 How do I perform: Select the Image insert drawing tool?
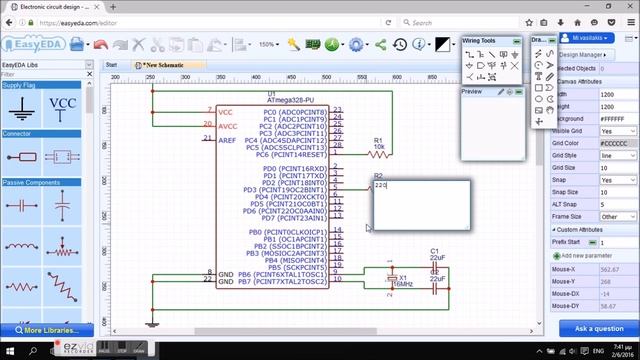click(538, 110)
